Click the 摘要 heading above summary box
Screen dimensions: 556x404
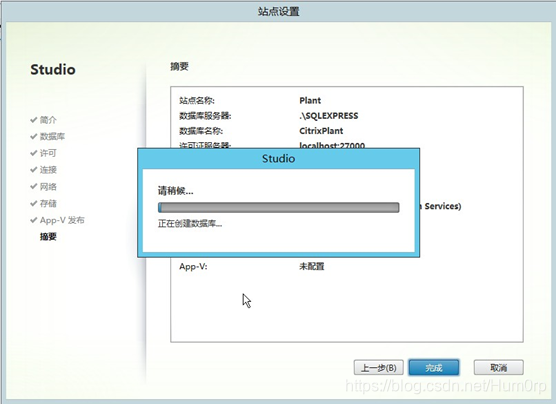click(x=179, y=66)
